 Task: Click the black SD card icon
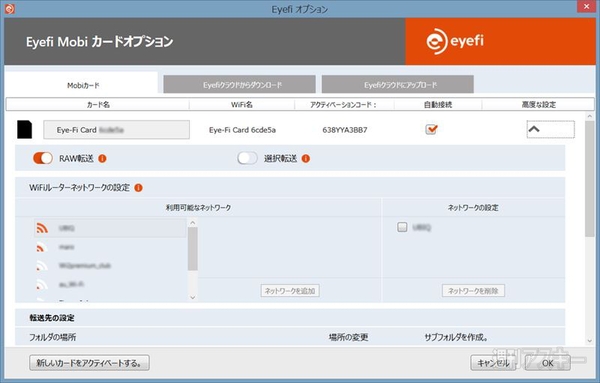coord(24,129)
